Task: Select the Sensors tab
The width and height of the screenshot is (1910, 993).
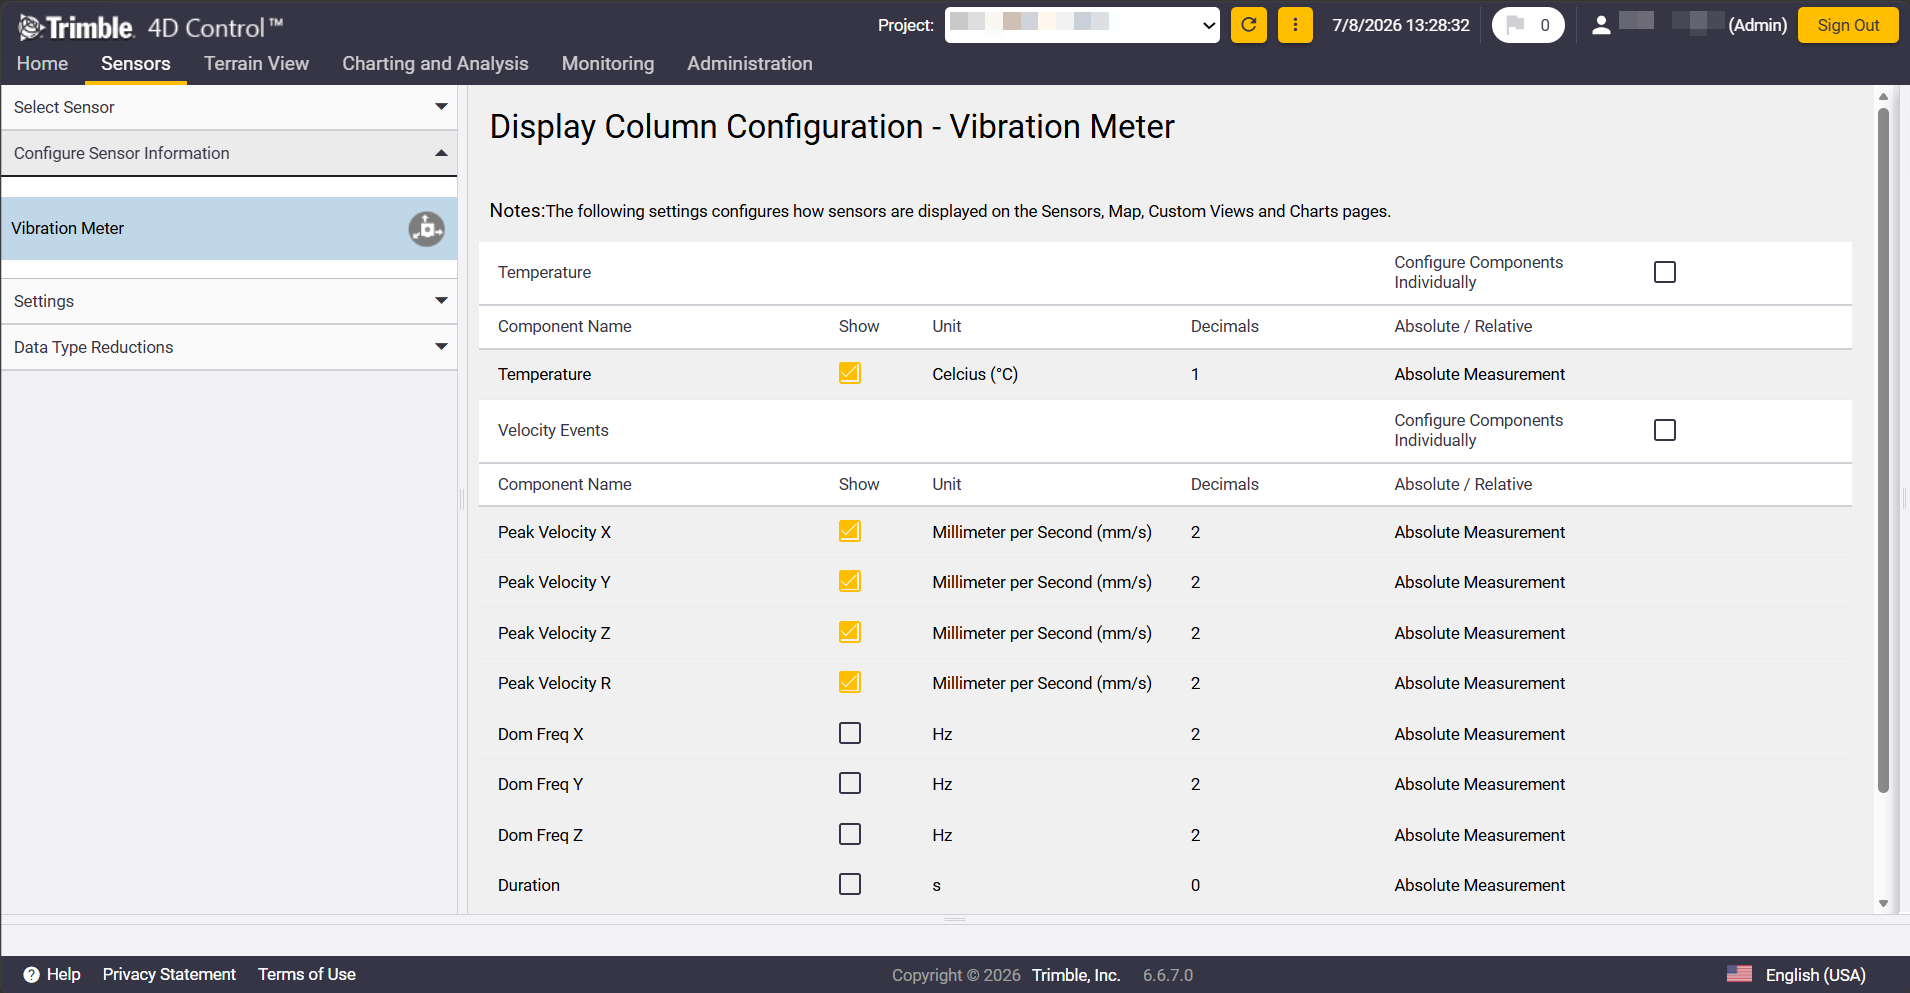Action: [136, 64]
